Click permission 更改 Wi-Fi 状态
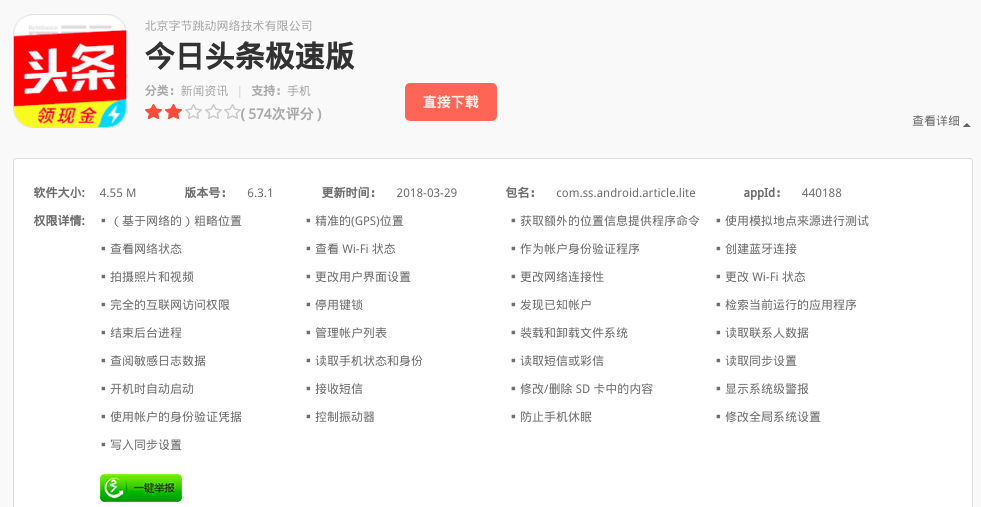This screenshot has width=981, height=507. pyautogui.click(x=765, y=277)
